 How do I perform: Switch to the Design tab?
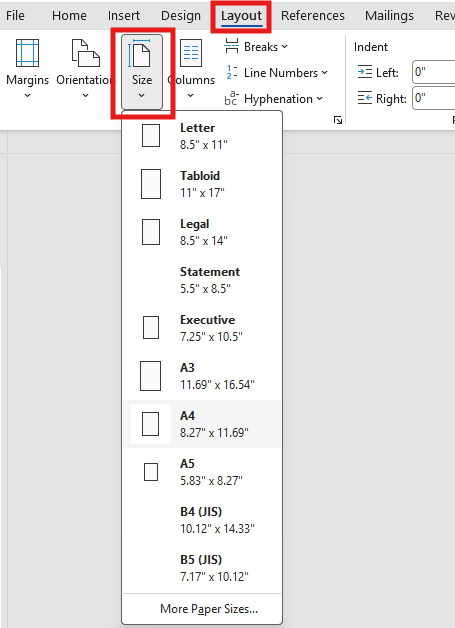click(x=181, y=16)
